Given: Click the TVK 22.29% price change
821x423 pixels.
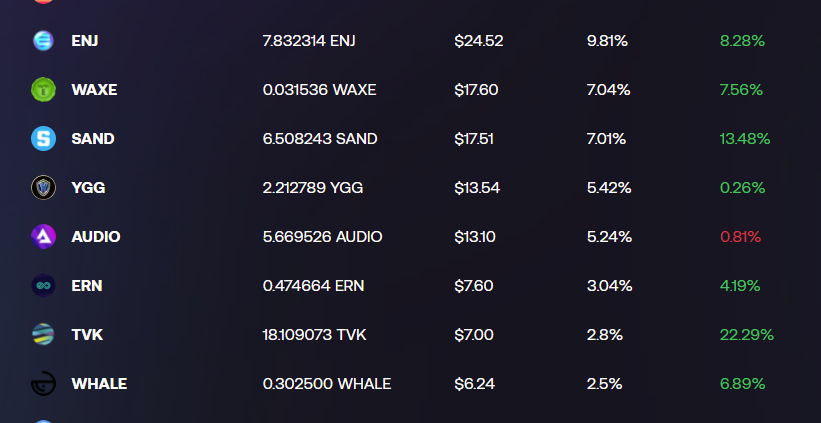Looking at the screenshot, I should (746, 334).
